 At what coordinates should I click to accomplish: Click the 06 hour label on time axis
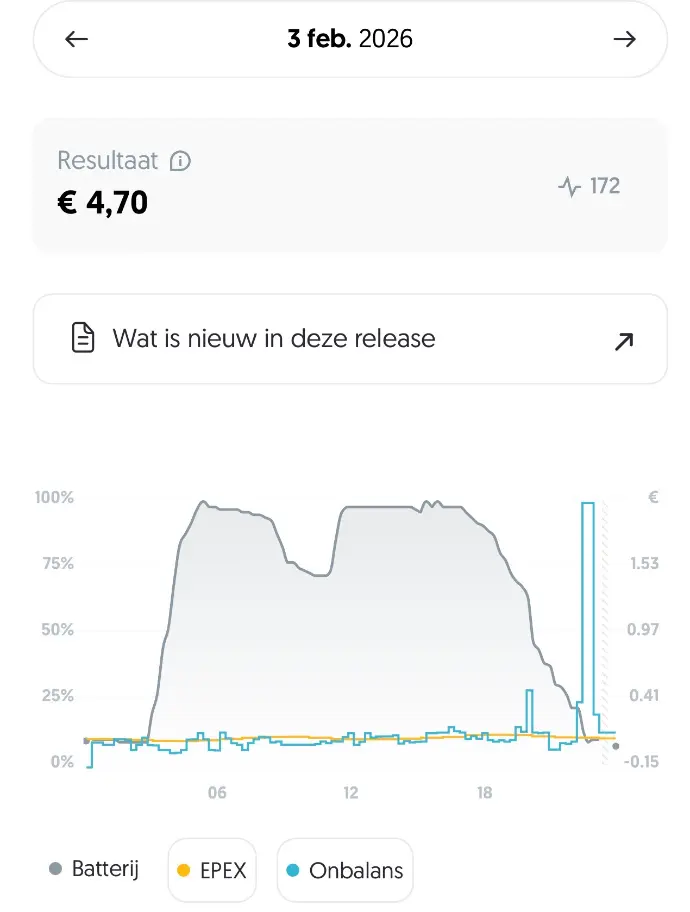(x=217, y=793)
